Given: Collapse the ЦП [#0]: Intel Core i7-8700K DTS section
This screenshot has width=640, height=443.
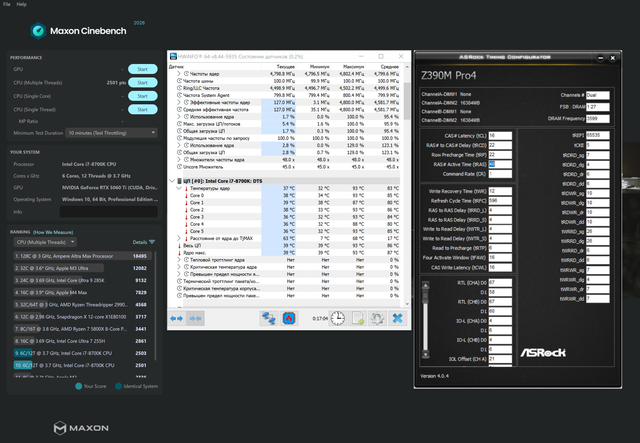Looking at the screenshot, I should tap(172, 181).
